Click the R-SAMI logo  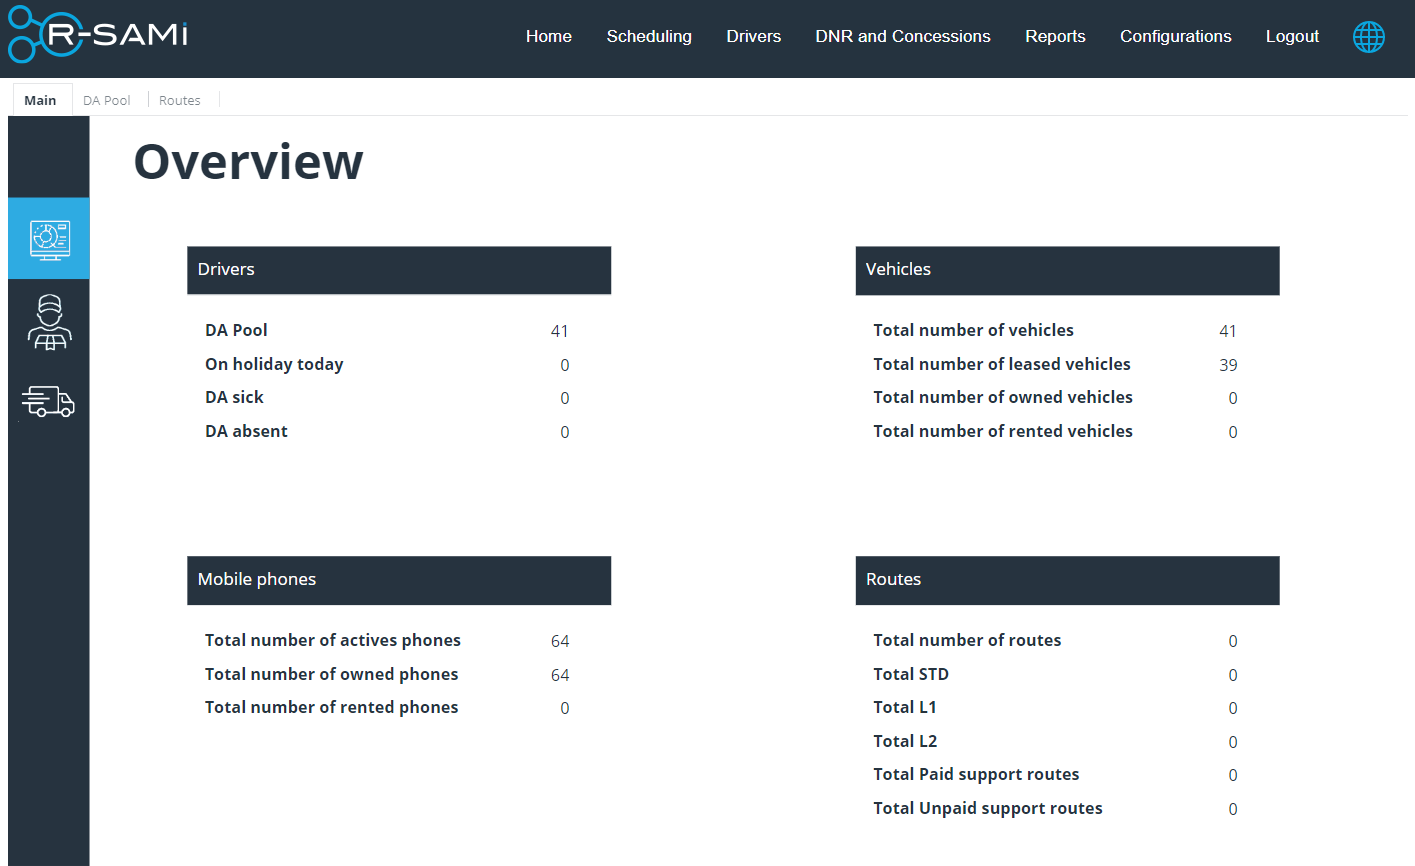point(96,35)
